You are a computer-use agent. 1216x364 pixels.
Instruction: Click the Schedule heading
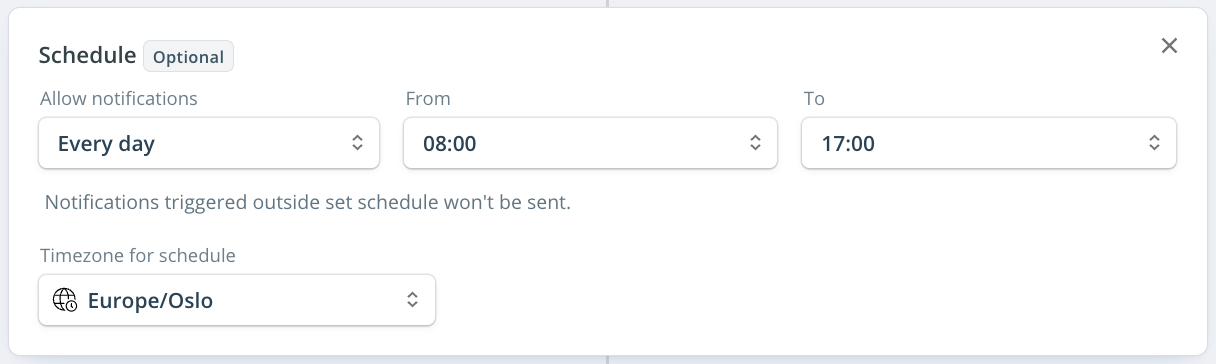click(87, 55)
